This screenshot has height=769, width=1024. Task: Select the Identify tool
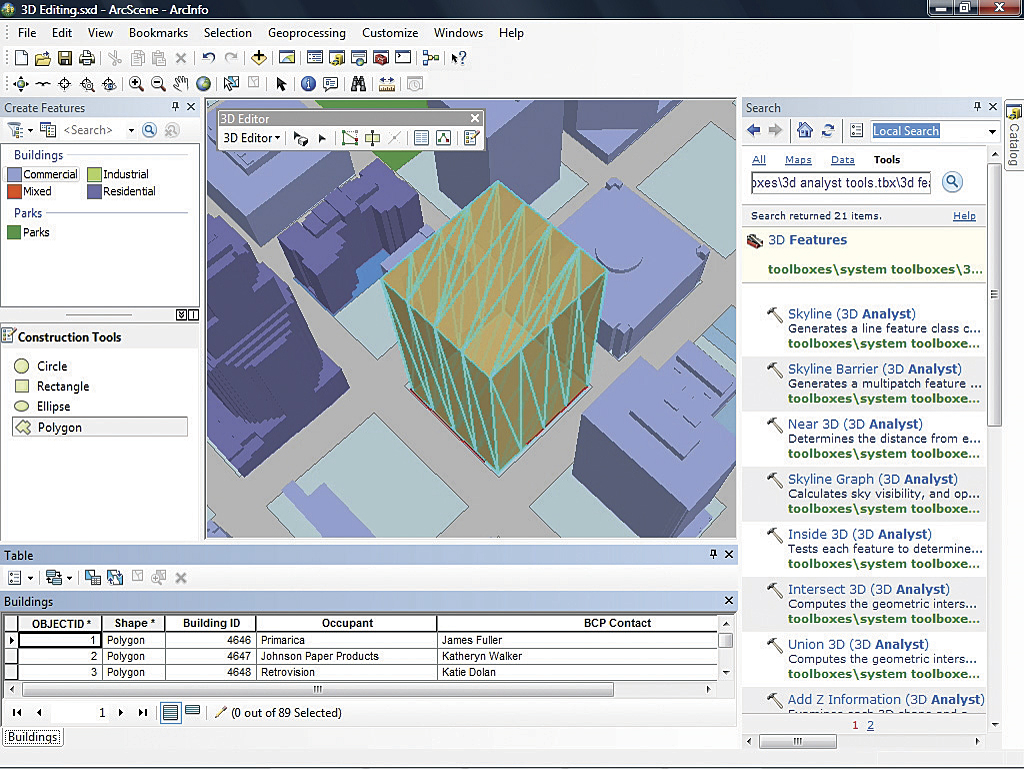click(308, 85)
